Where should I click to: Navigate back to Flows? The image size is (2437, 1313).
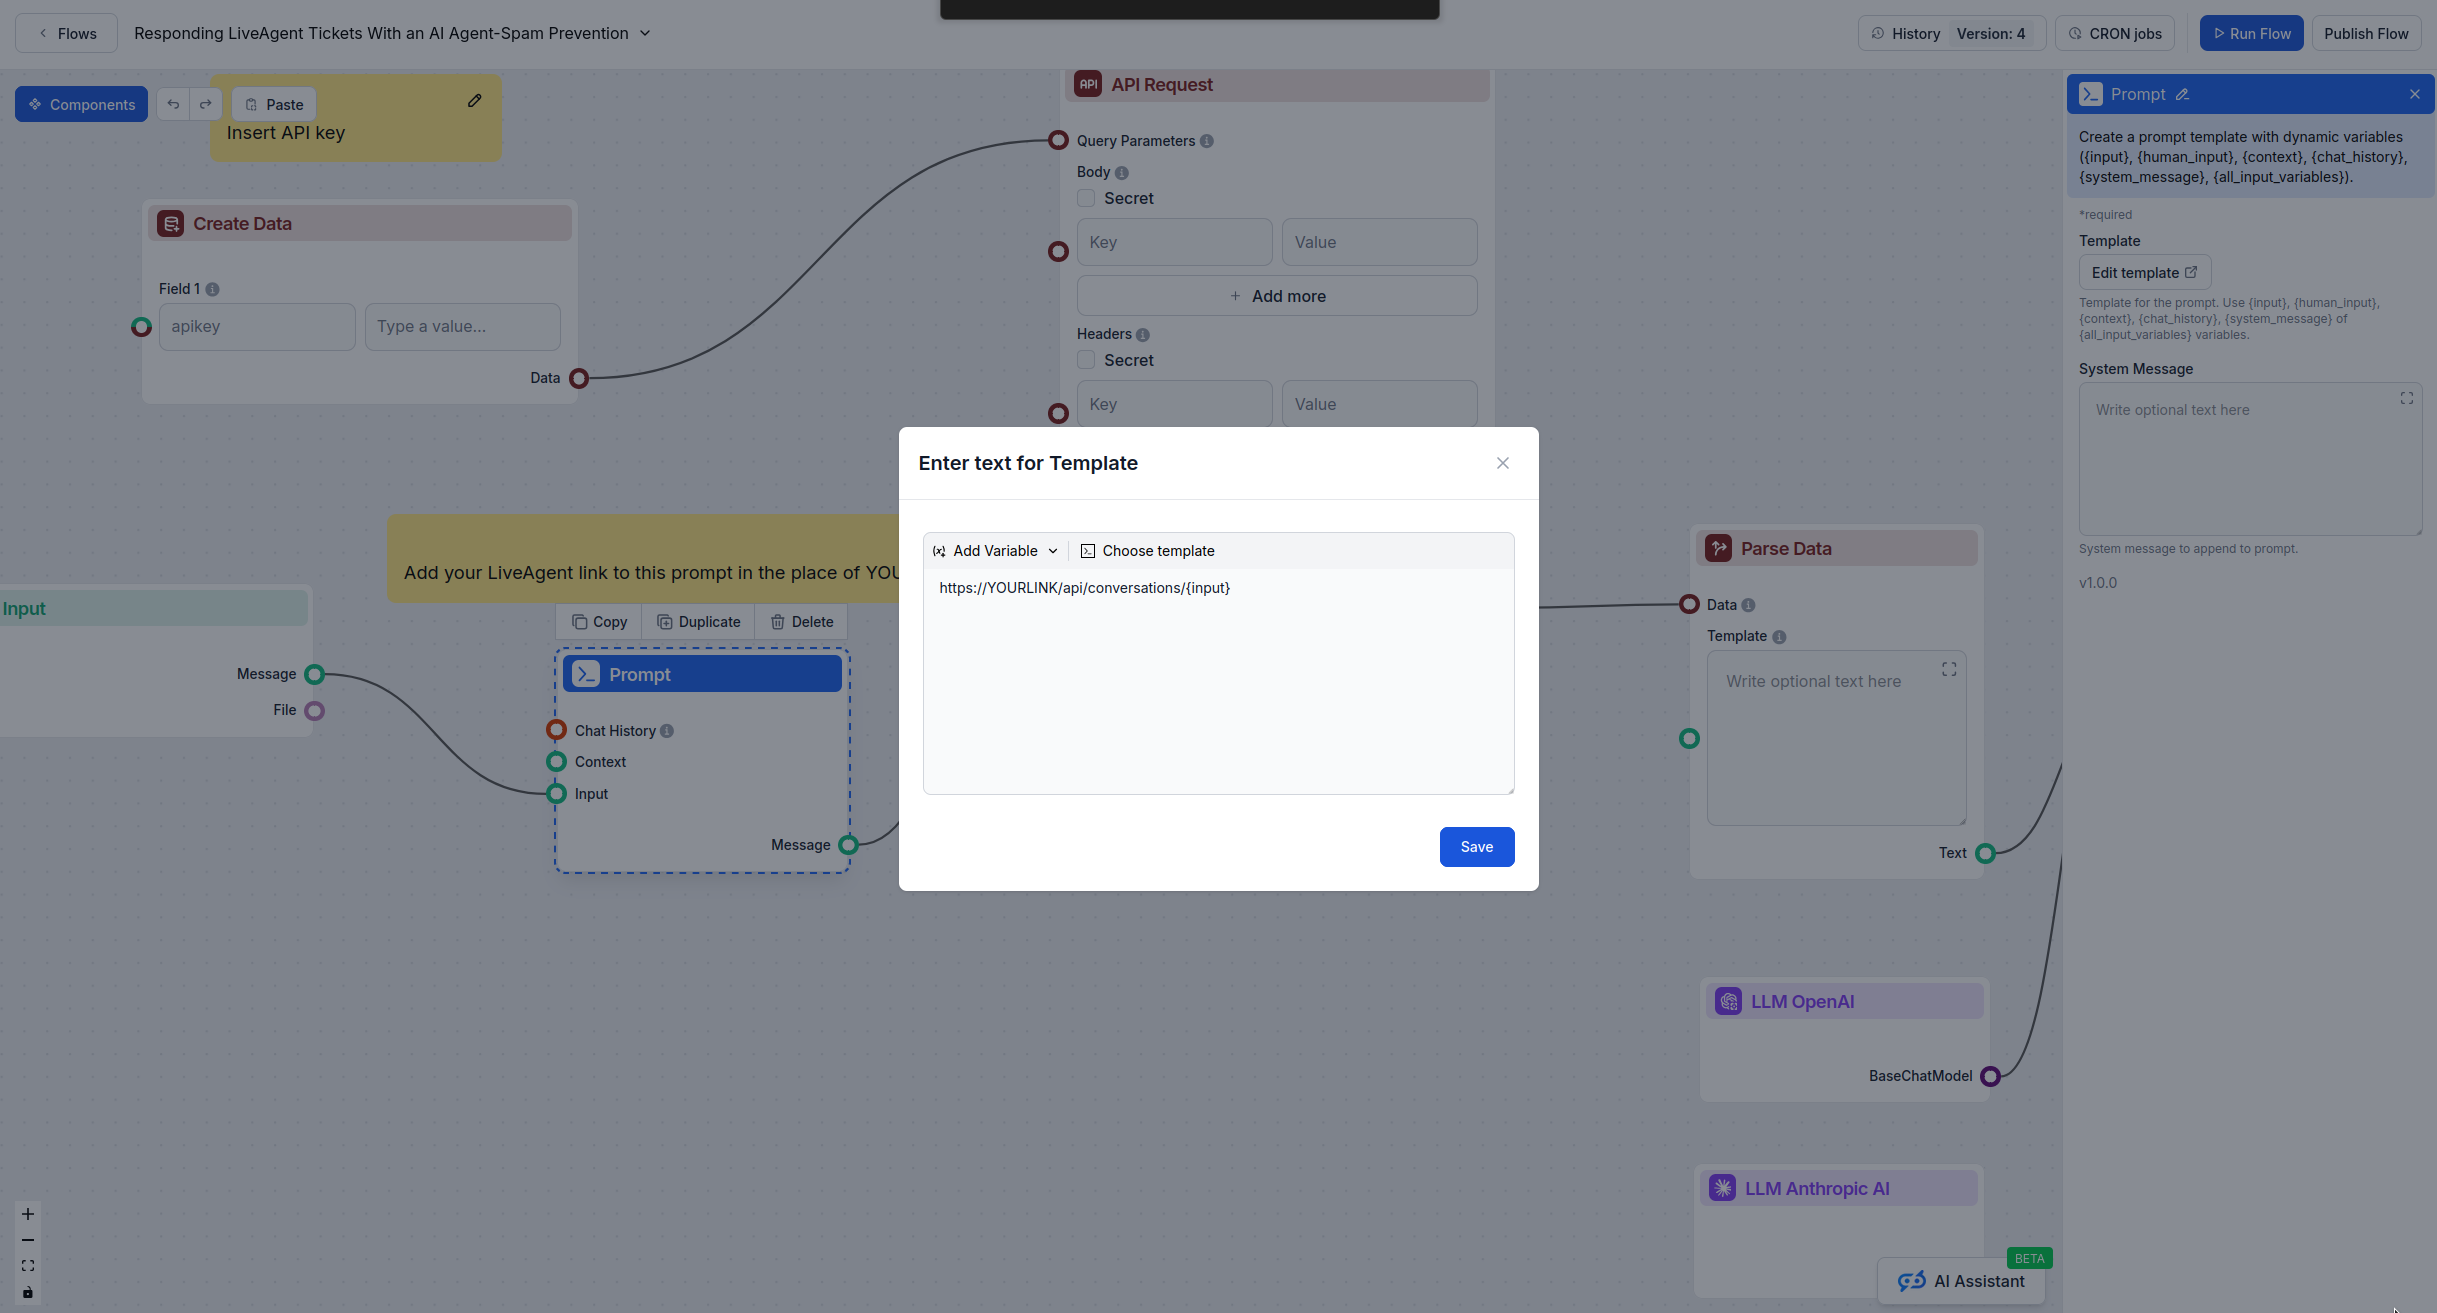click(x=65, y=33)
